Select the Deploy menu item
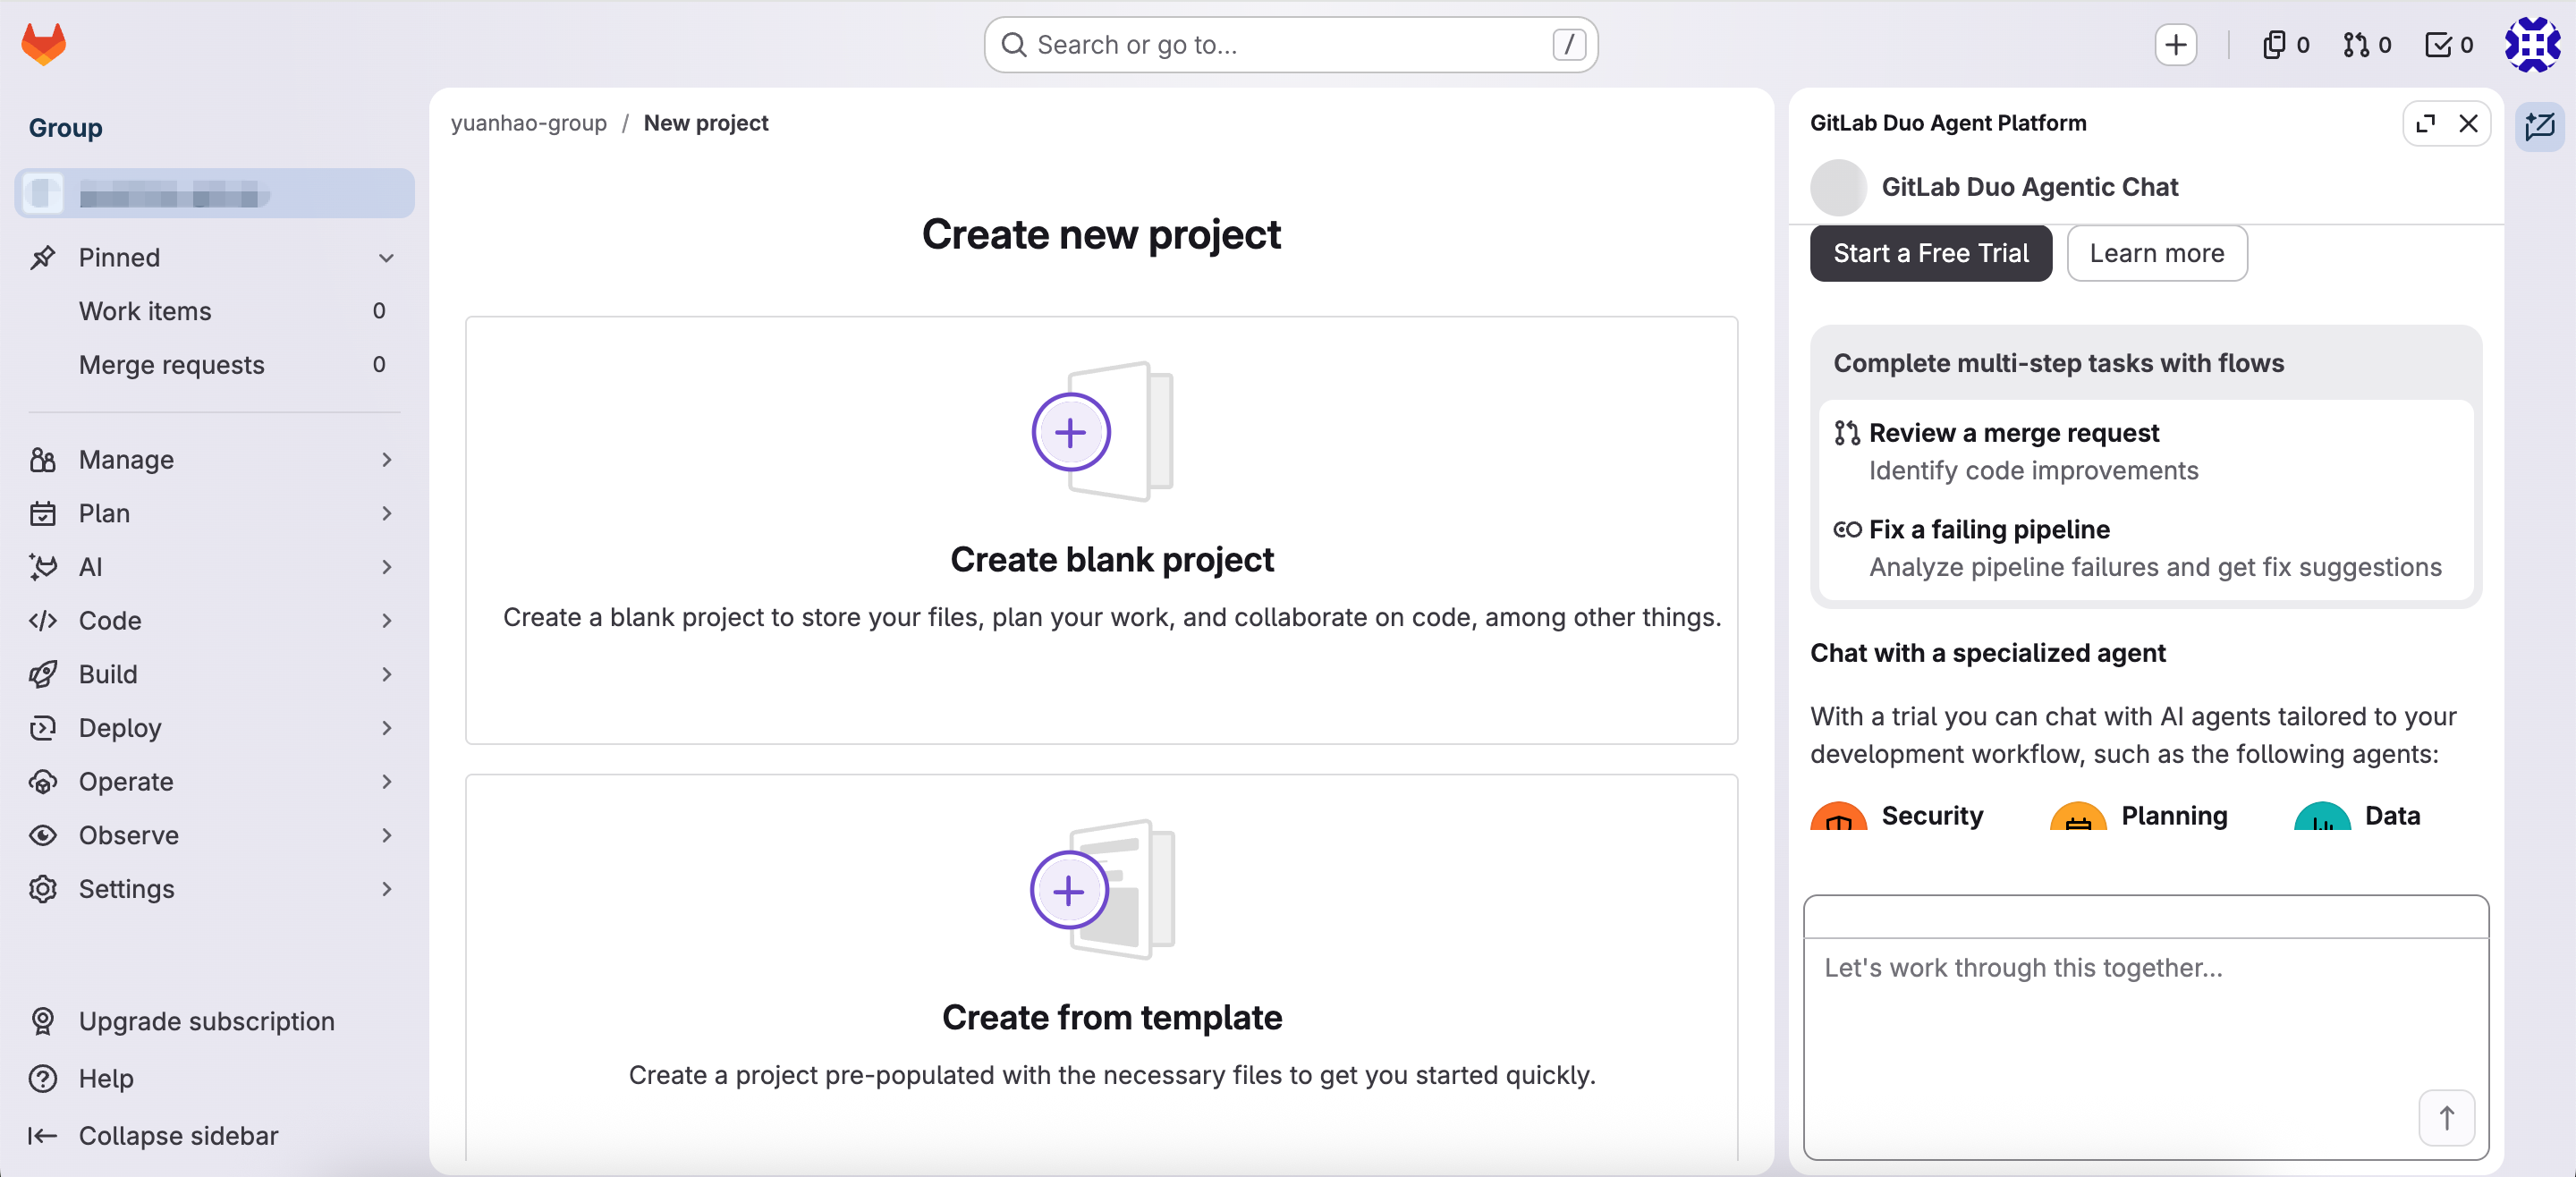This screenshot has width=2576, height=1177. coord(214,728)
